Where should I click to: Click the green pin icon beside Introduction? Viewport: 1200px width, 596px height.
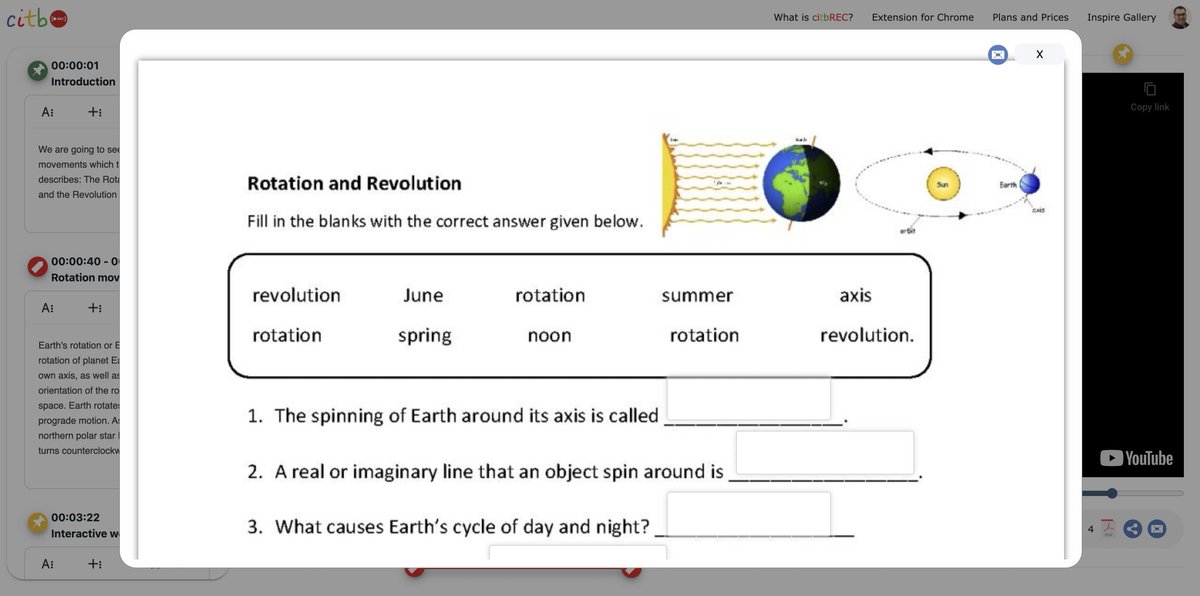coord(37,70)
